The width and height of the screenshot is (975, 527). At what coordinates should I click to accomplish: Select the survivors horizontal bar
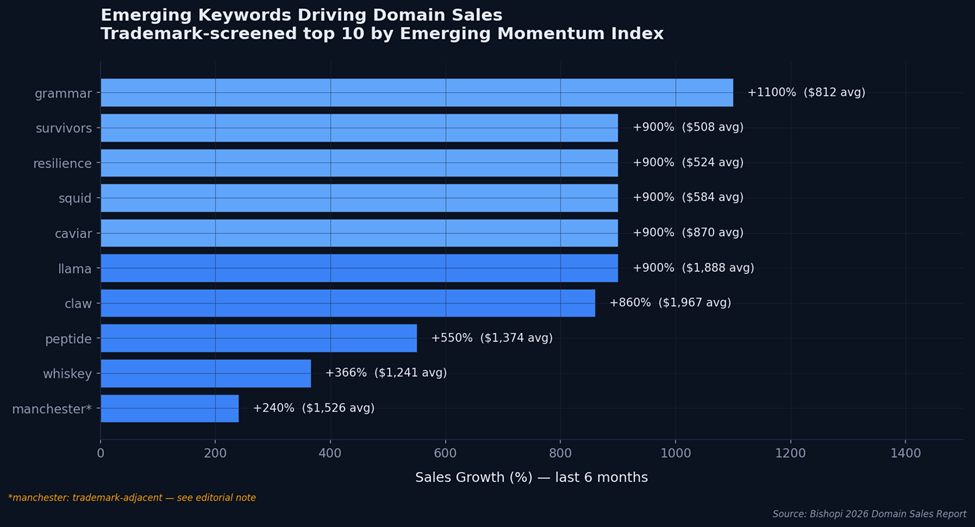(359, 128)
